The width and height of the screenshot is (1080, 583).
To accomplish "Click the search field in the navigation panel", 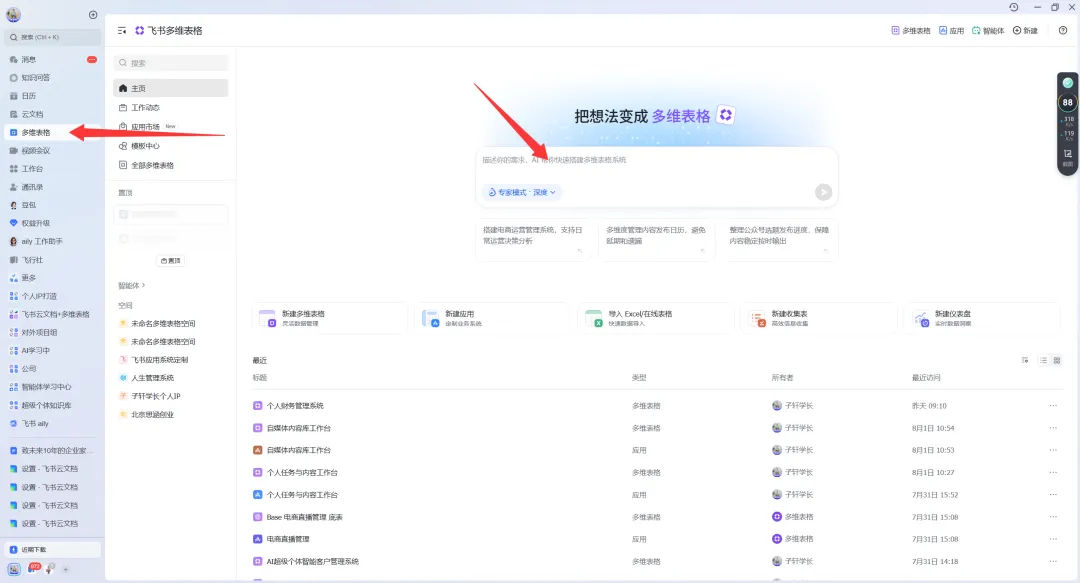I will (171, 63).
